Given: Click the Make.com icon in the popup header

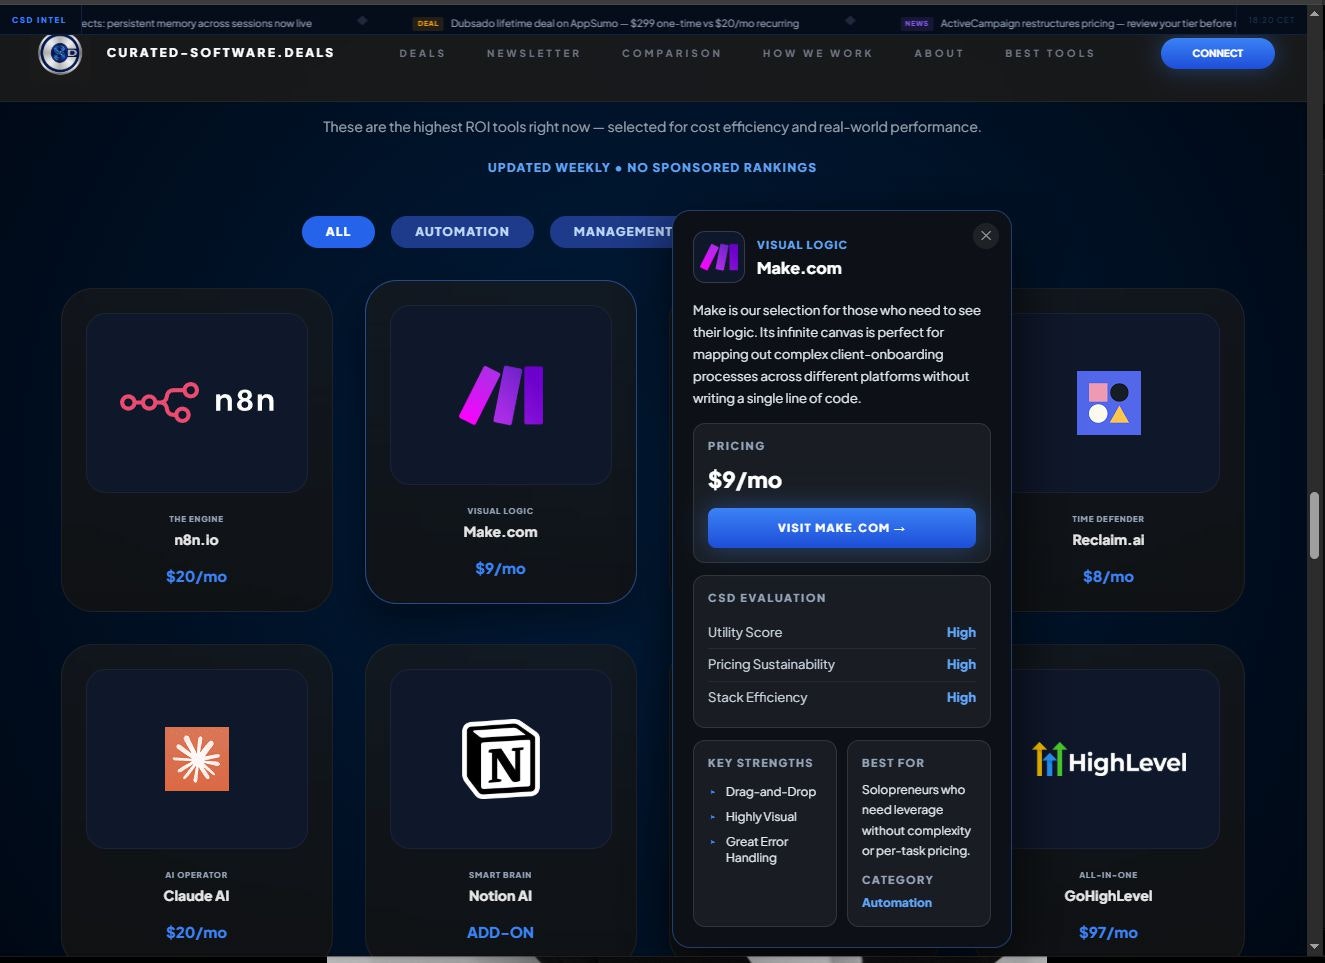Looking at the screenshot, I should tap(718, 257).
